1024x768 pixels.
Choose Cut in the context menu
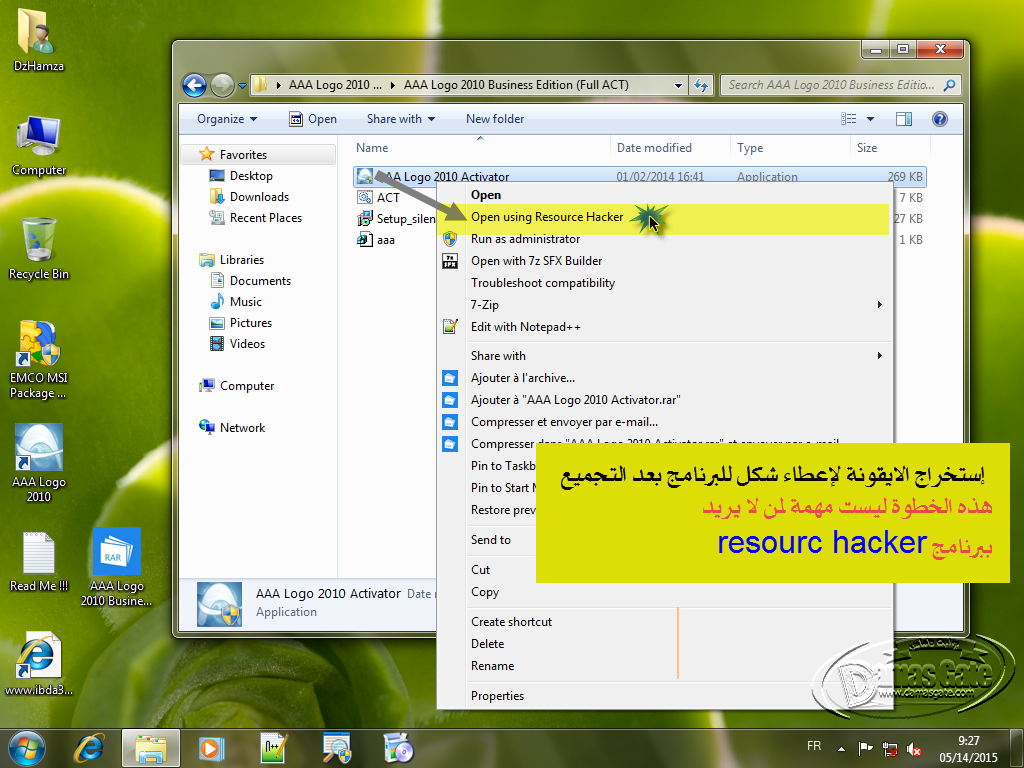(x=481, y=569)
